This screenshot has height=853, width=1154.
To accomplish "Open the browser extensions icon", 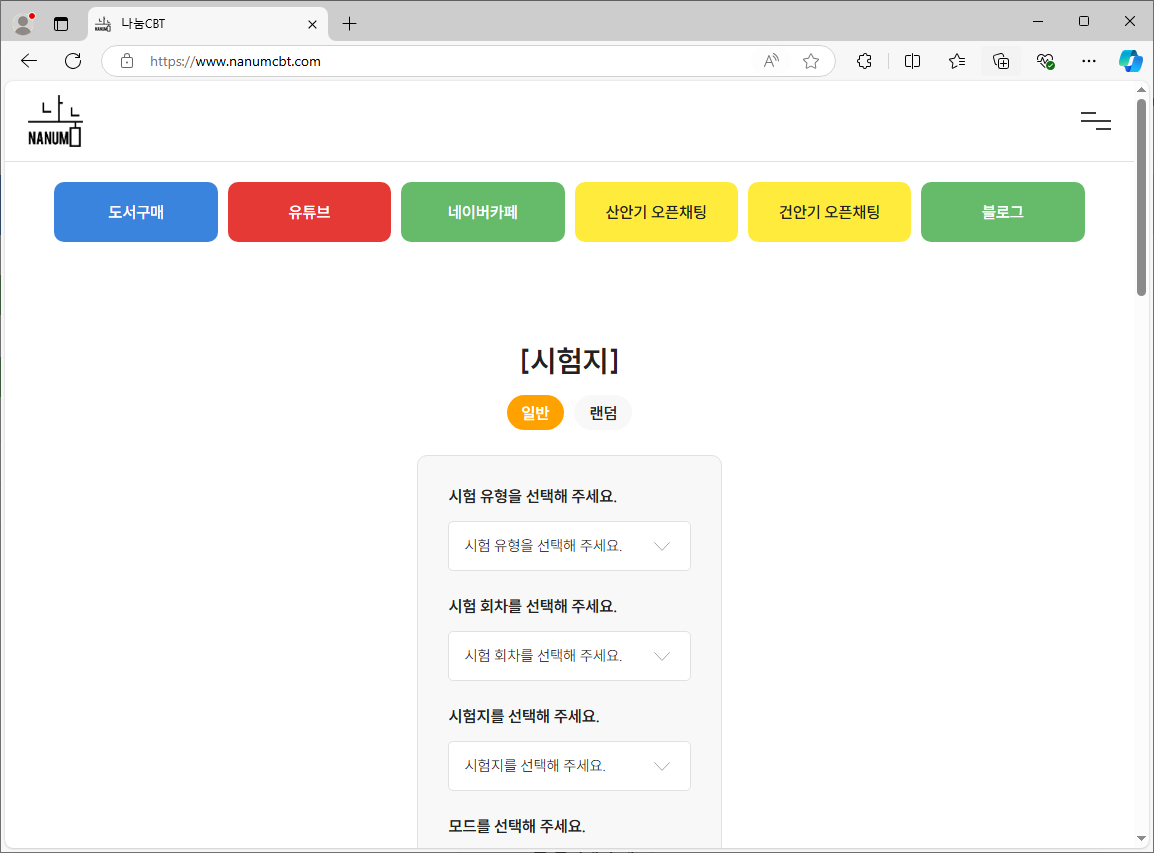I will [864, 61].
